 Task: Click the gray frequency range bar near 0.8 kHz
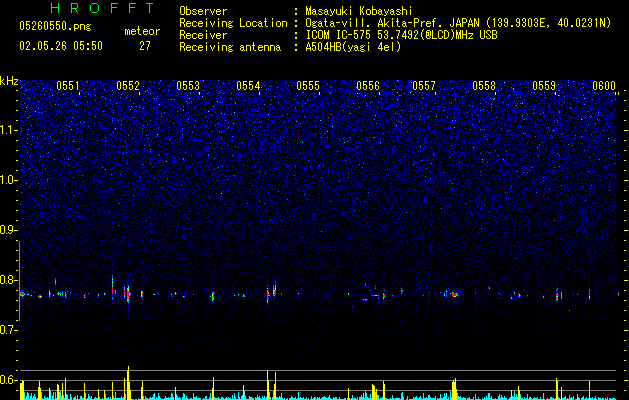point(20,280)
